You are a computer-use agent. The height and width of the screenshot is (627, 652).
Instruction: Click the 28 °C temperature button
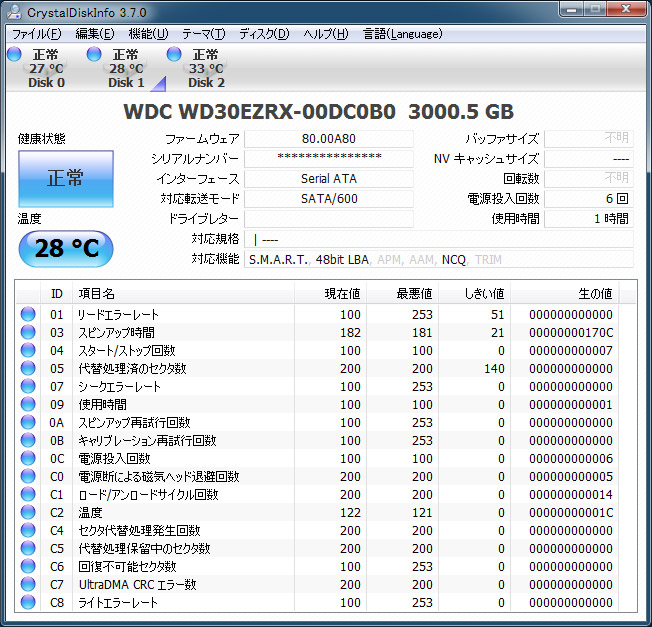[66, 249]
